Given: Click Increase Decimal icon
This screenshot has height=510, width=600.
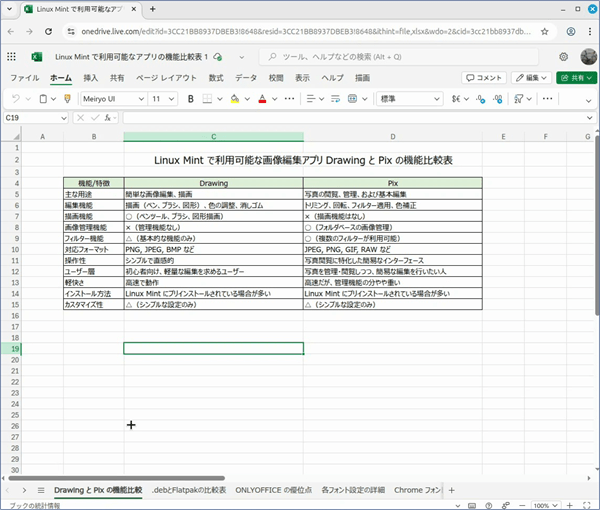Looking at the screenshot, I should (x=481, y=99).
